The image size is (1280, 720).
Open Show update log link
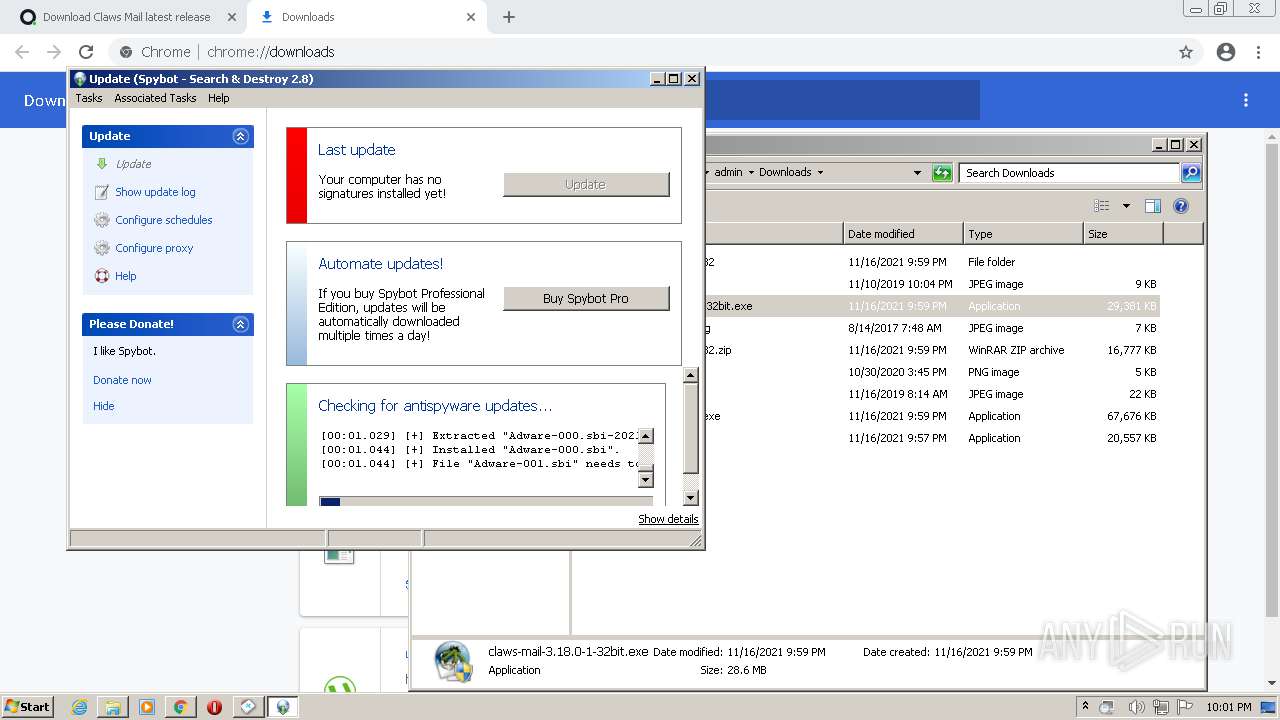(x=155, y=192)
